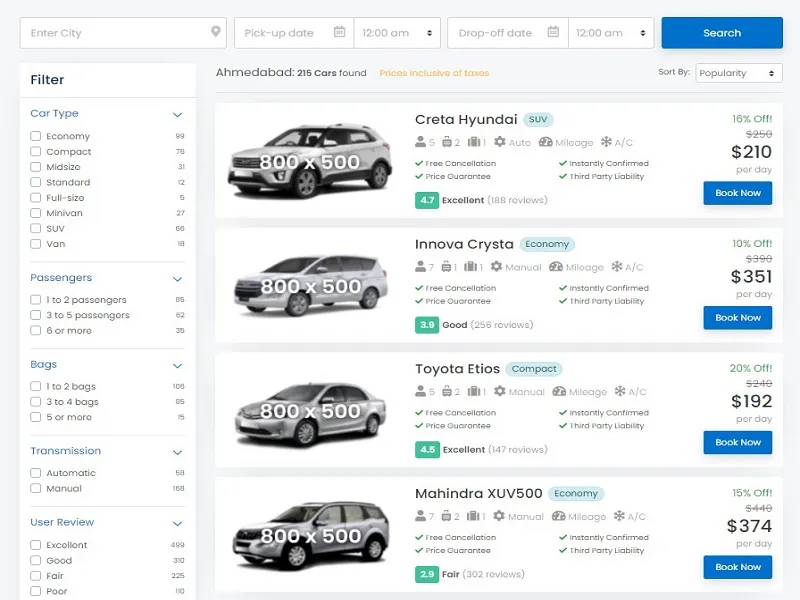800x600 pixels.
Task: Tick the SUV car type checkbox
Action: (x=35, y=228)
